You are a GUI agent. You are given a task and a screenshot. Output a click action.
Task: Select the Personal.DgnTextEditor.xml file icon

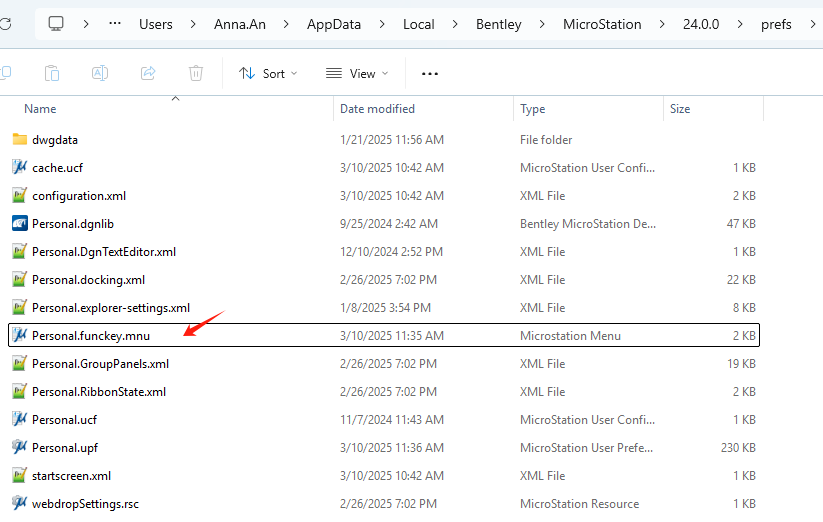coord(19,252)
